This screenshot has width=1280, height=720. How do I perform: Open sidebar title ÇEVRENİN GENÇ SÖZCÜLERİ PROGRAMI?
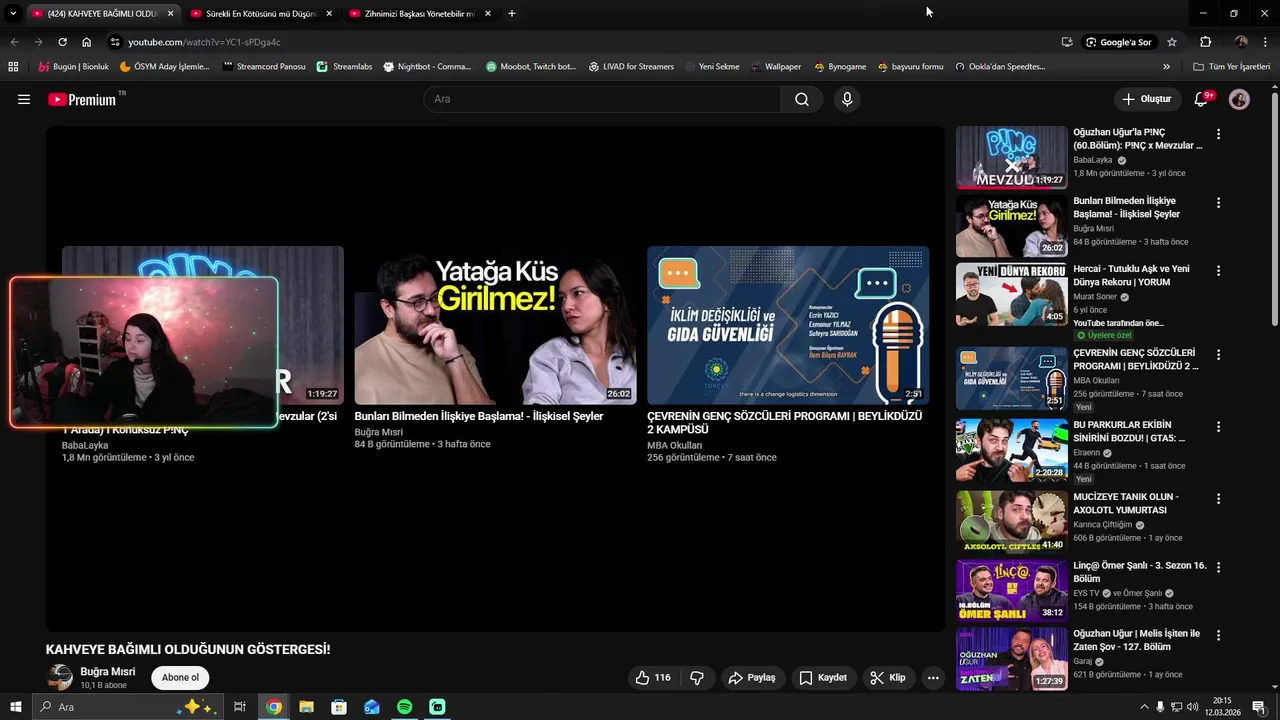click(x=1136, y=360)
